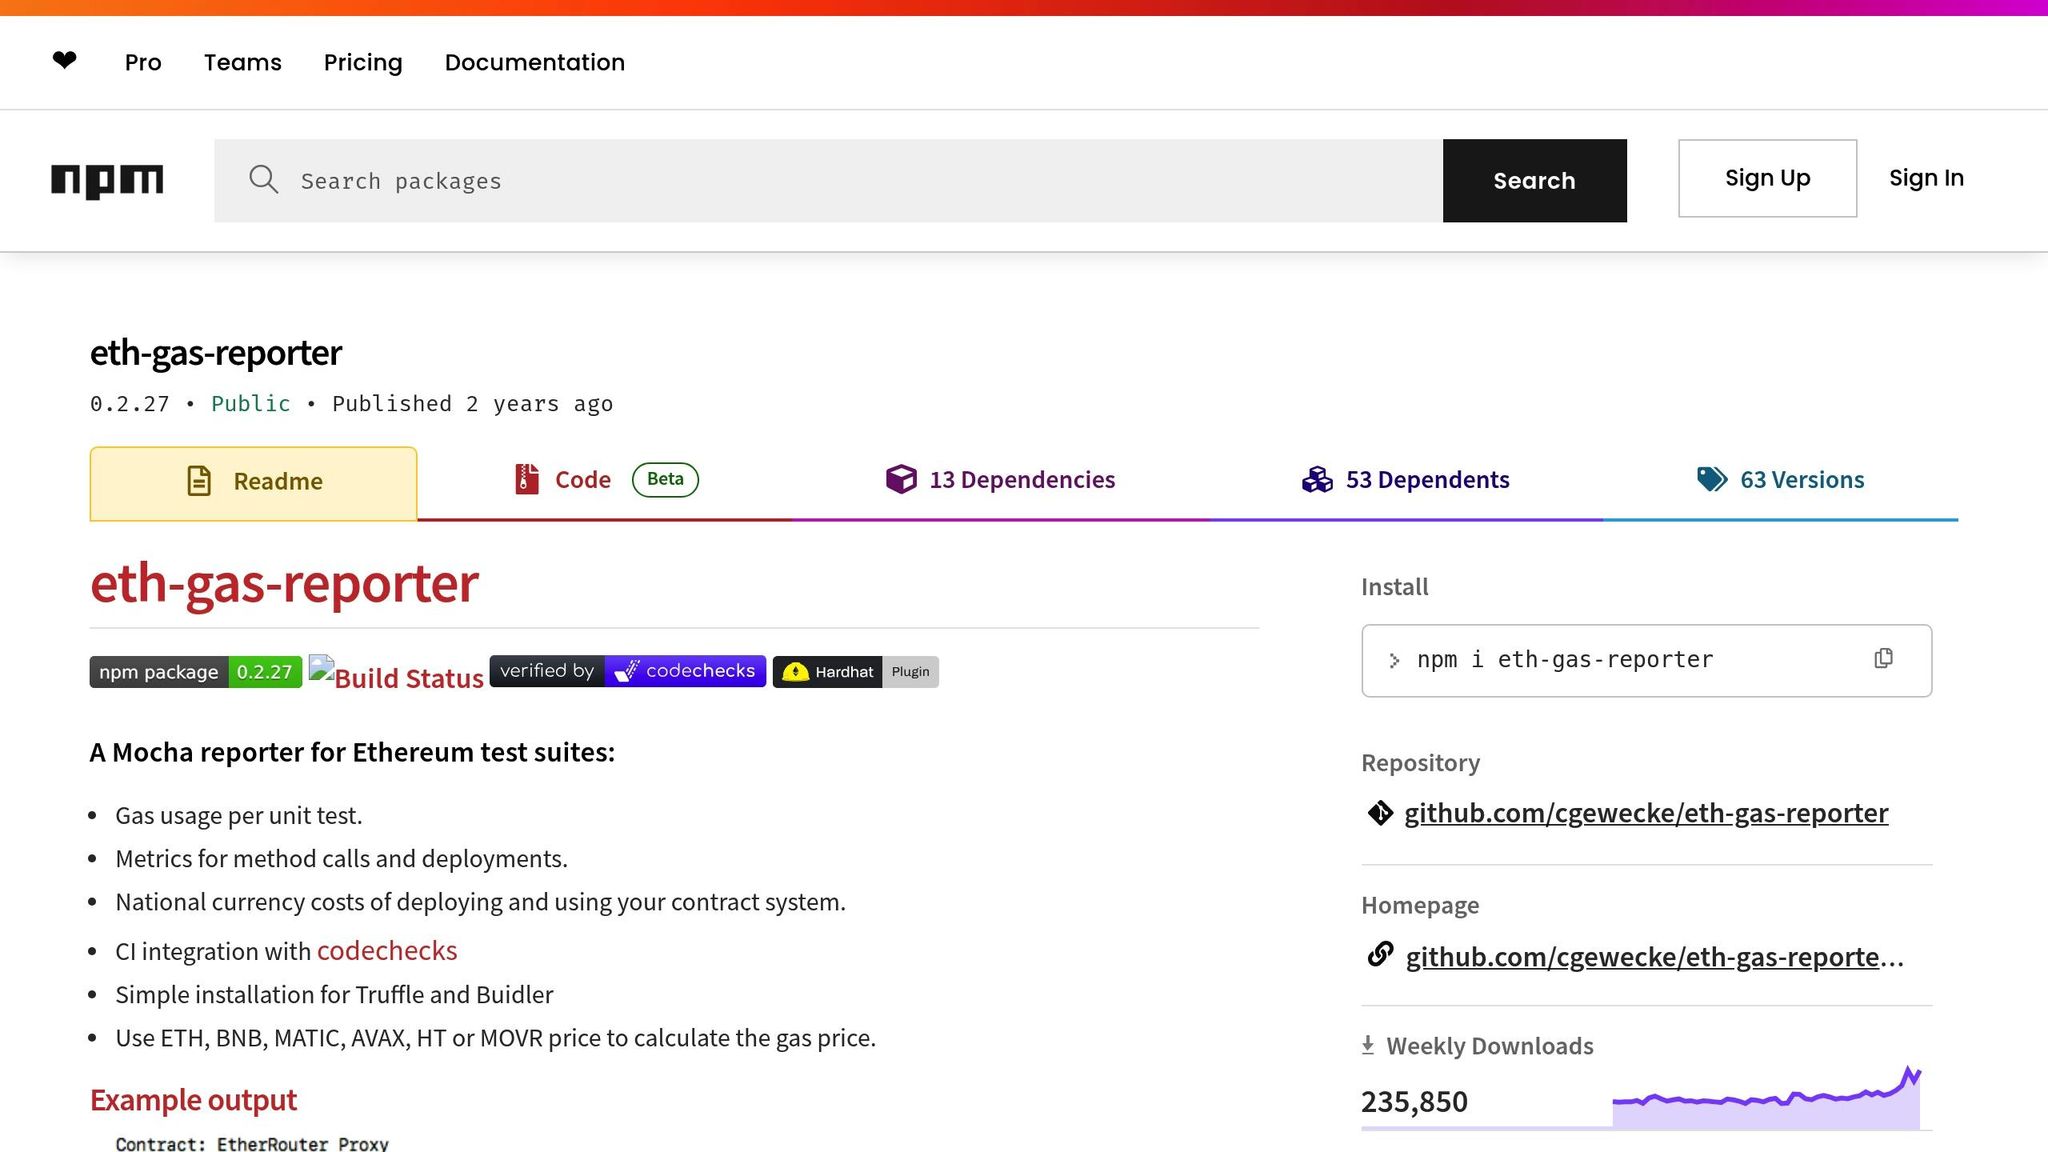Open the Readme tab
This screenshot has width=2048, height=1152.
click(253, 483)
